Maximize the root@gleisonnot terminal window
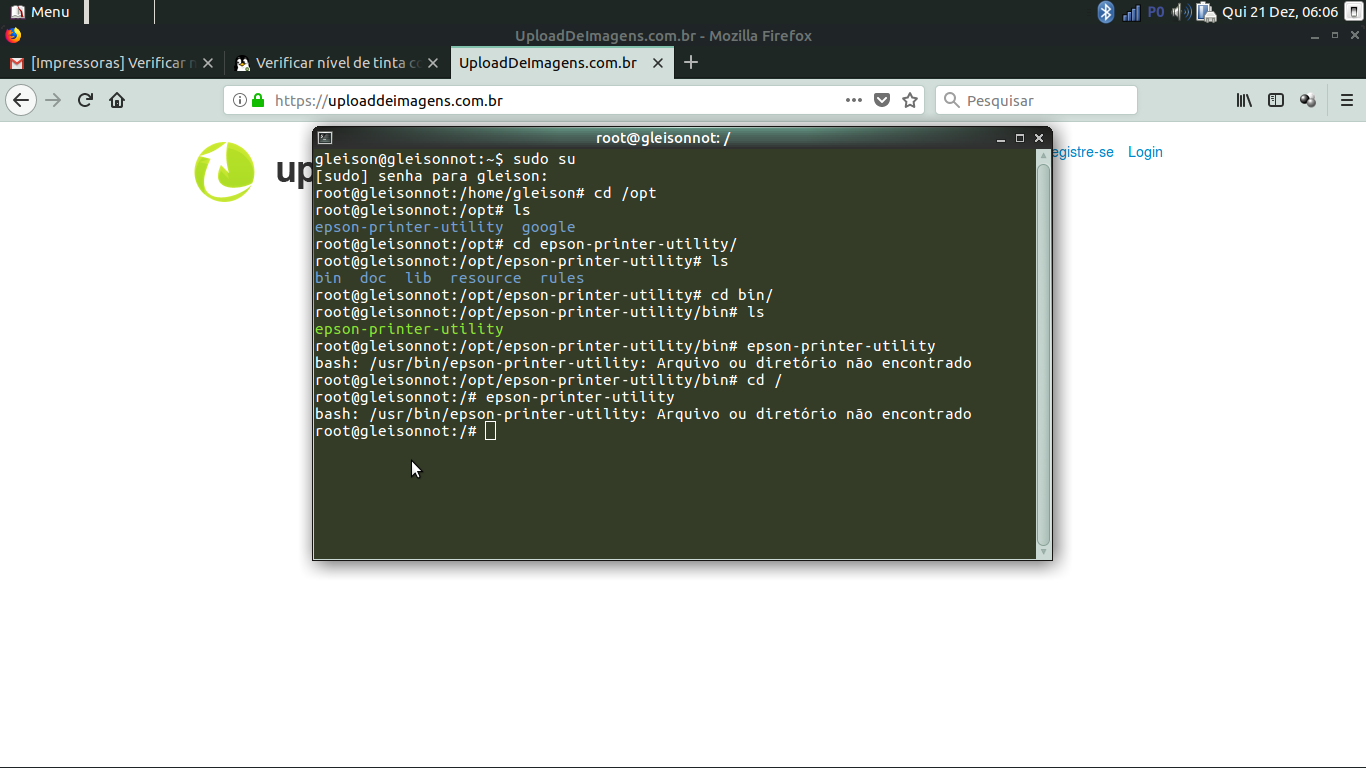The width and height of the screenshot is (1366, 768). (x=1020, y=138)
